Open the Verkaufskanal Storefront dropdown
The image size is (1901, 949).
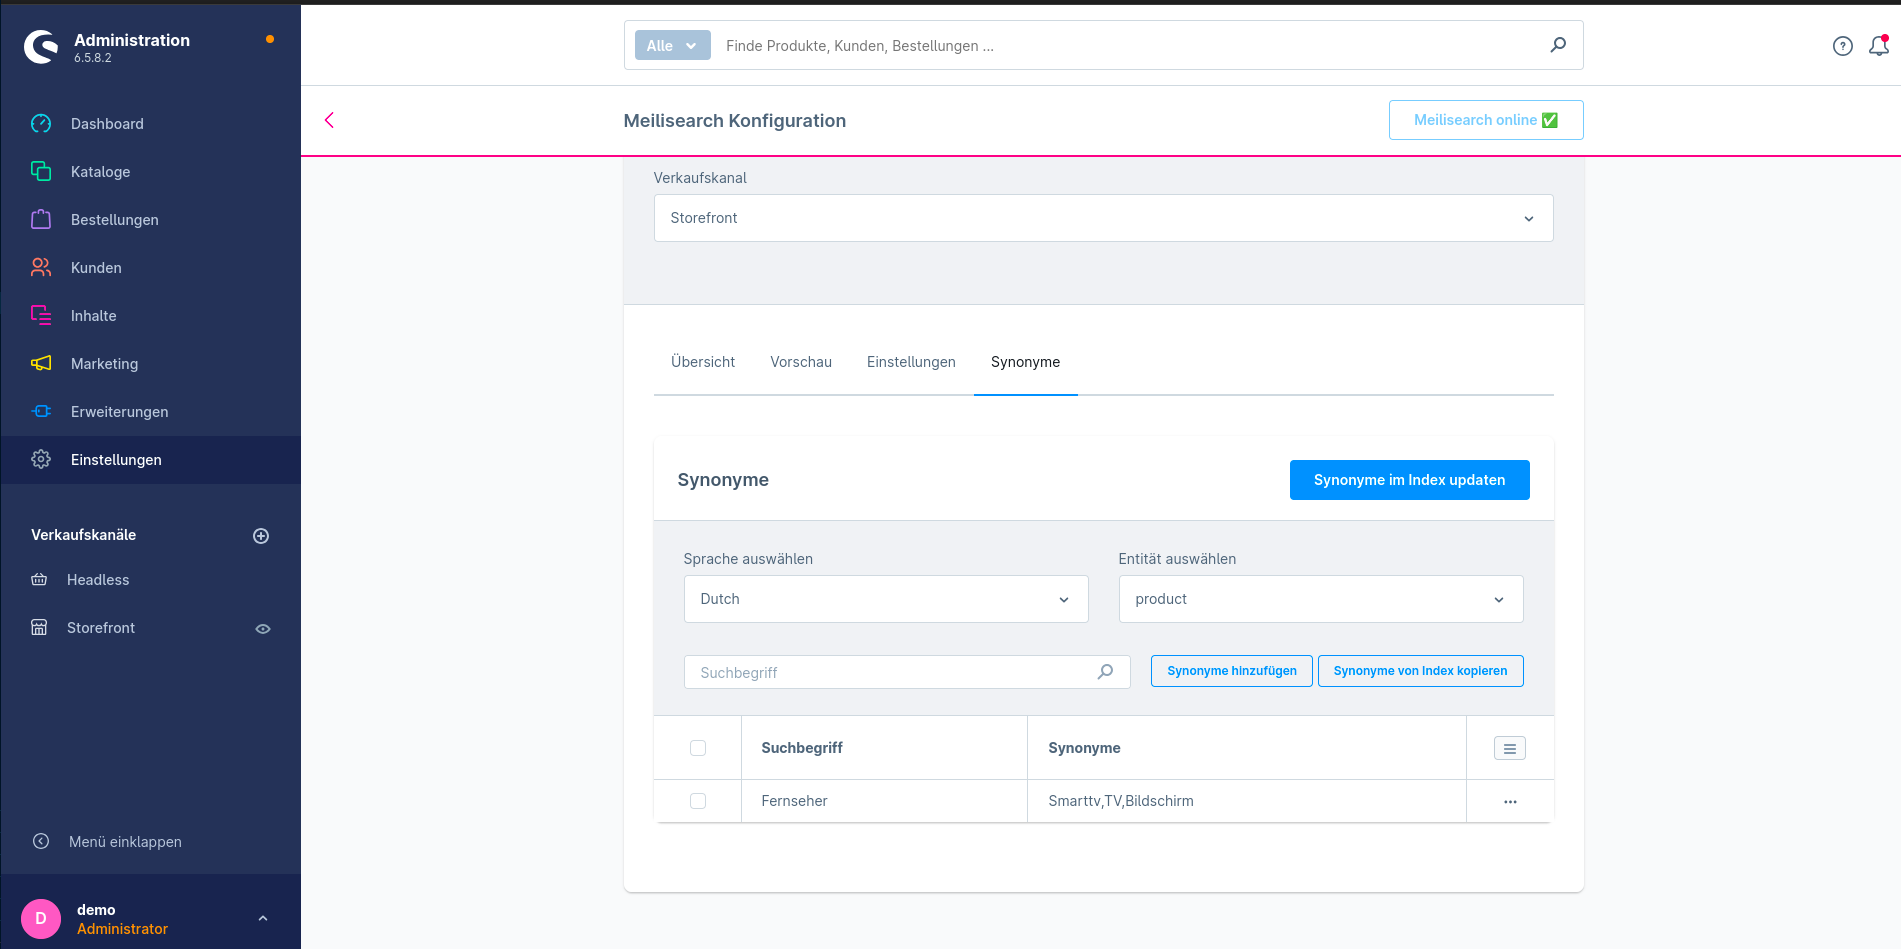pyautogui.click(x=1103, y=218)
